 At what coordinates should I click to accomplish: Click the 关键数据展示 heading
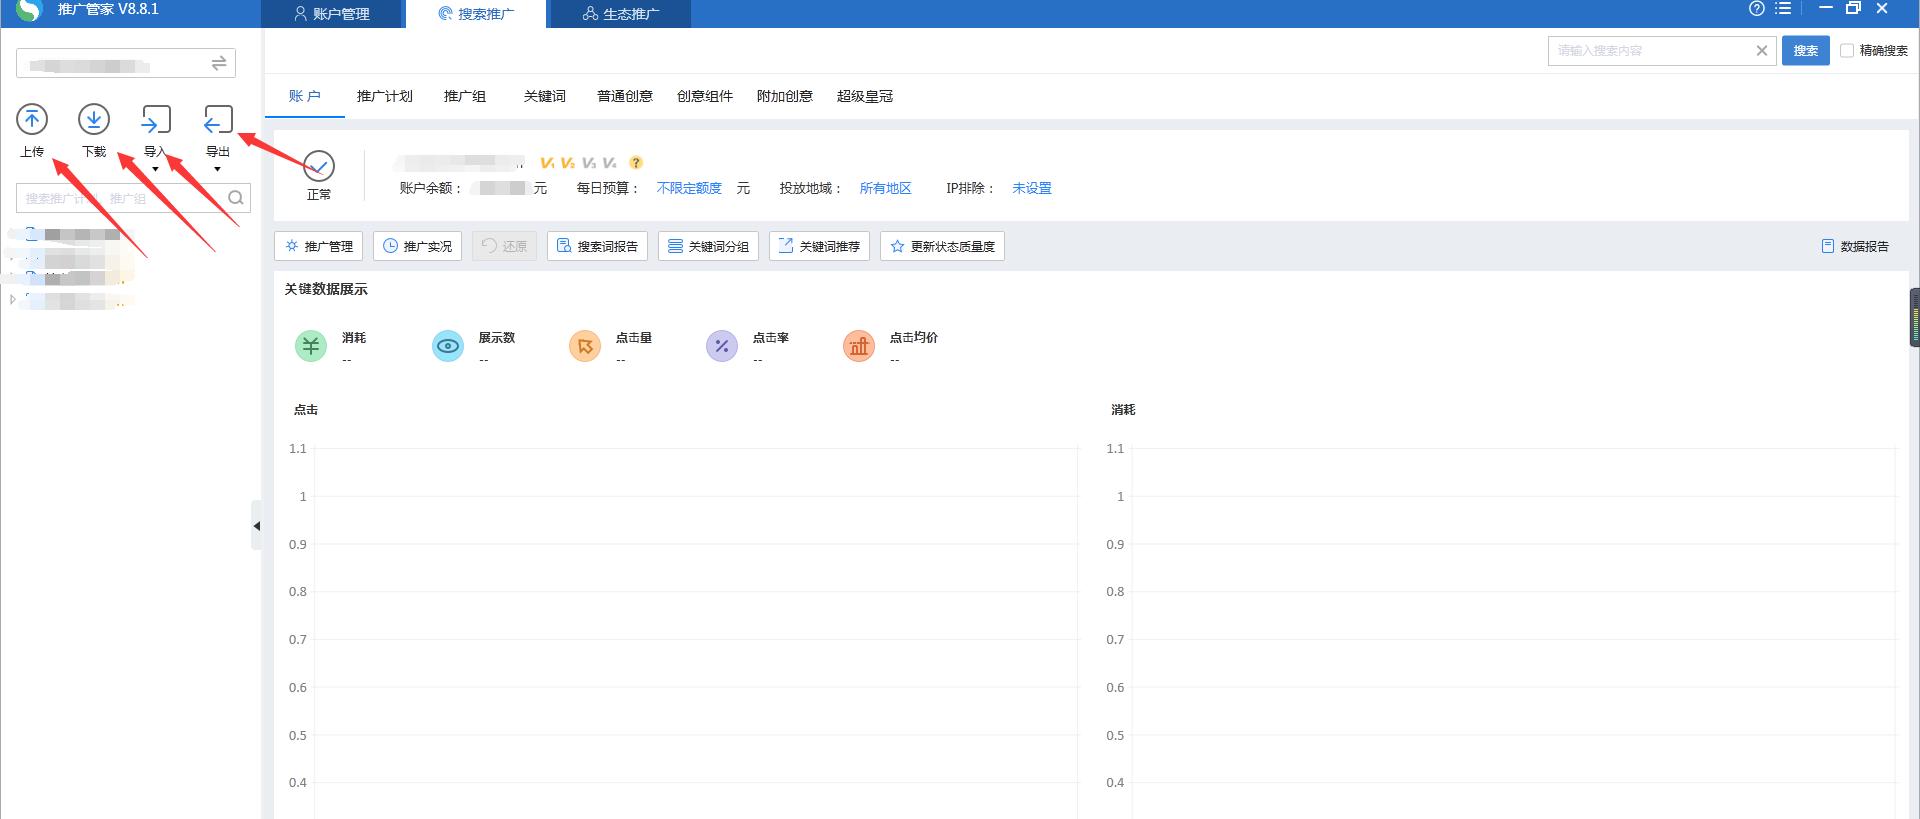(x=326, y=289)
